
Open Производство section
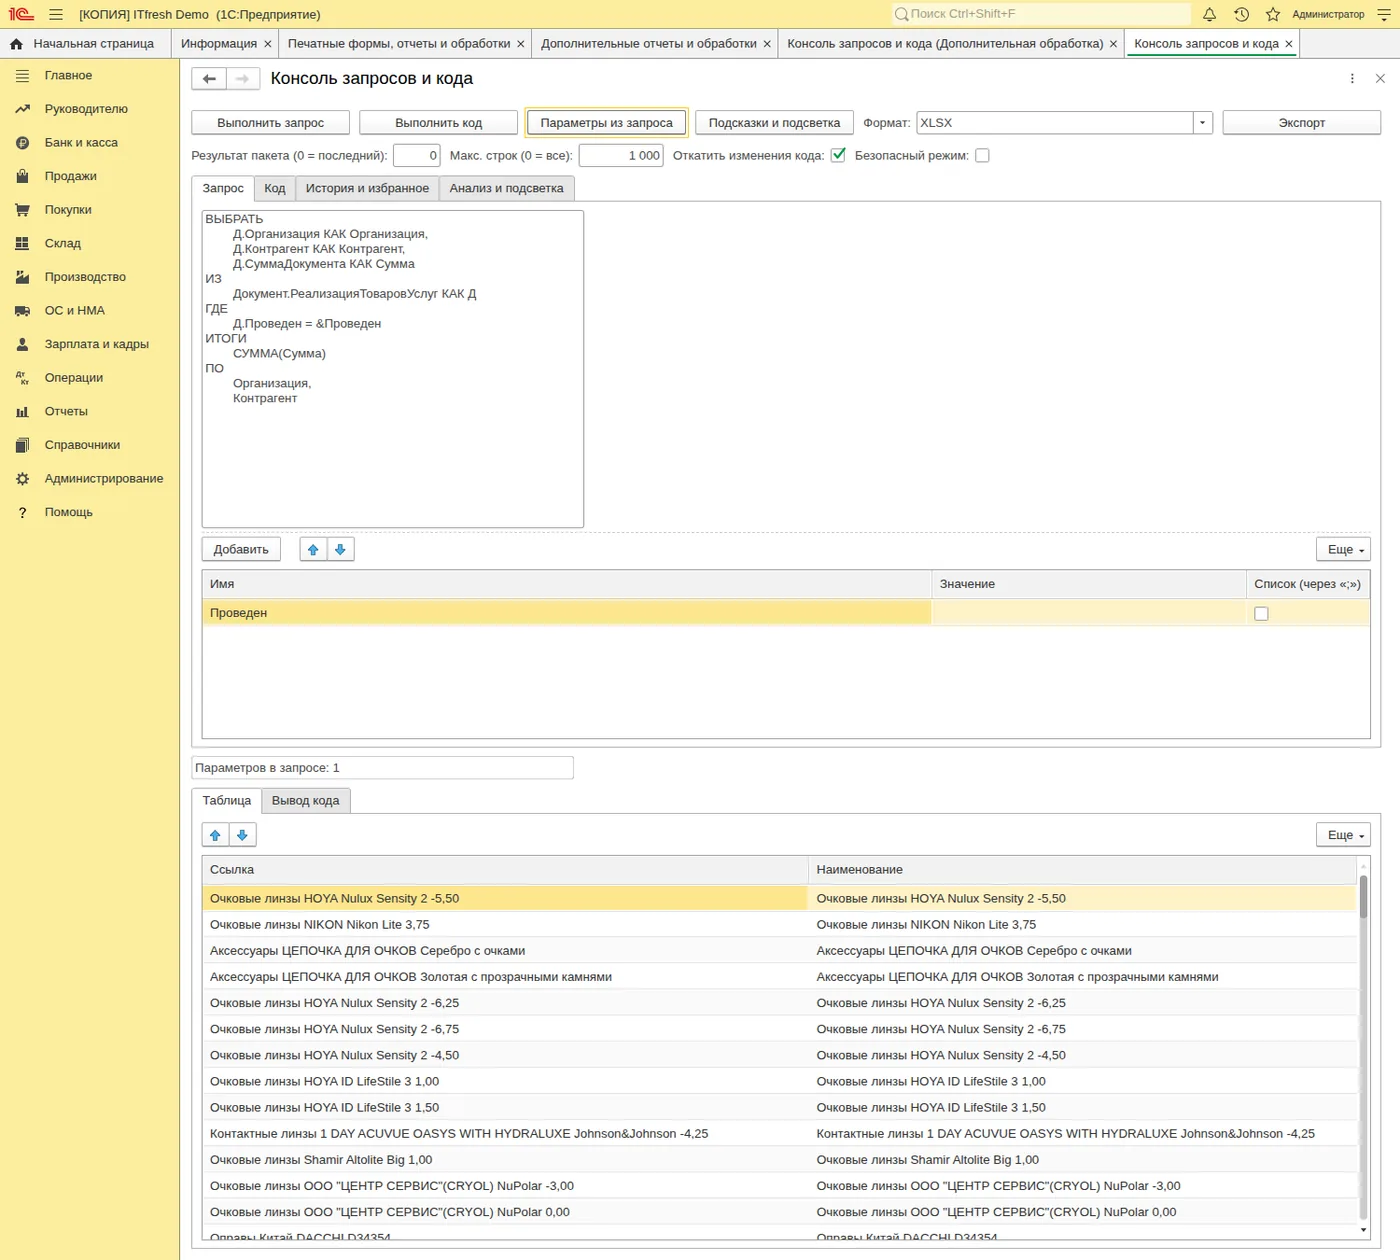[85, 277]
